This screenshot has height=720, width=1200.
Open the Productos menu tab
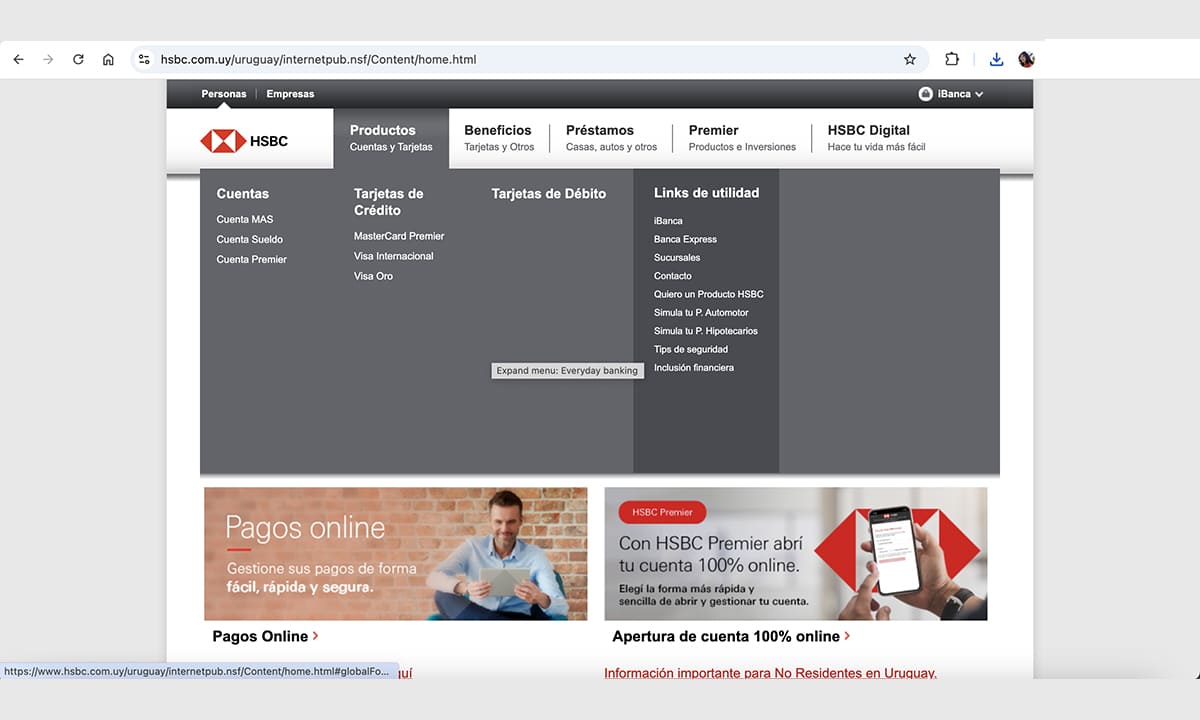tap(391, 138)
